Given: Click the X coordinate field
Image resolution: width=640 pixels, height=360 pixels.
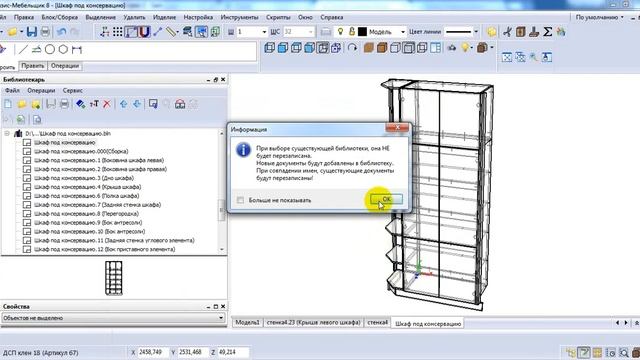Looking at the screenshot, I should pos(152,352).
